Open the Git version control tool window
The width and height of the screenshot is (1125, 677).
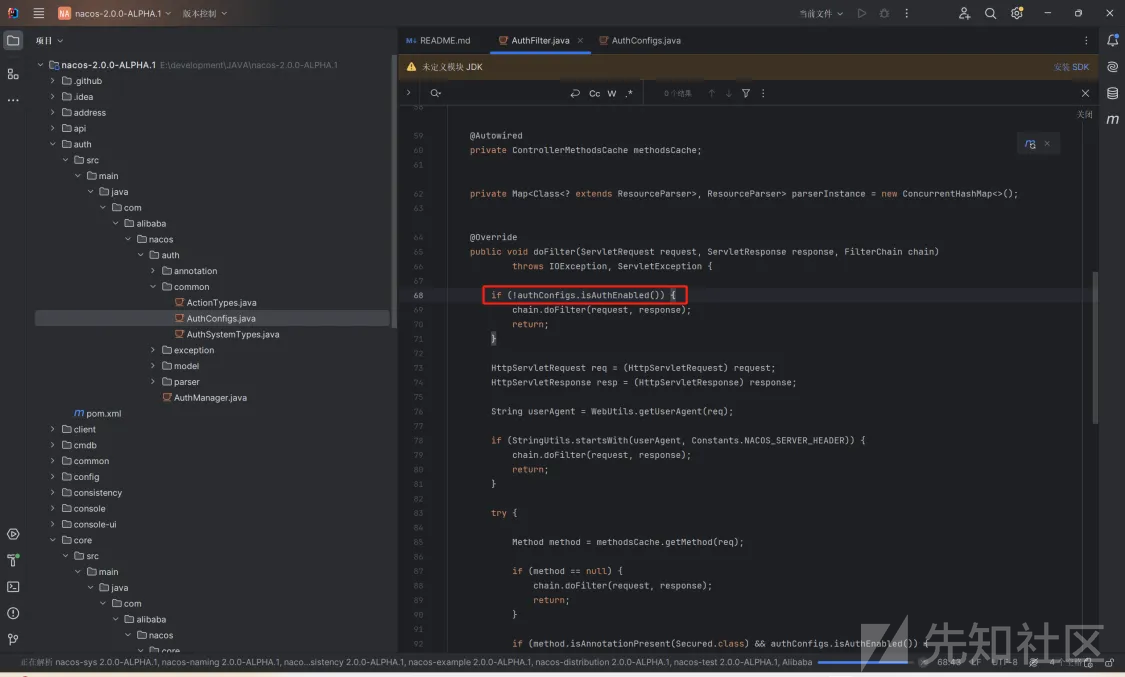coord(13,639)
